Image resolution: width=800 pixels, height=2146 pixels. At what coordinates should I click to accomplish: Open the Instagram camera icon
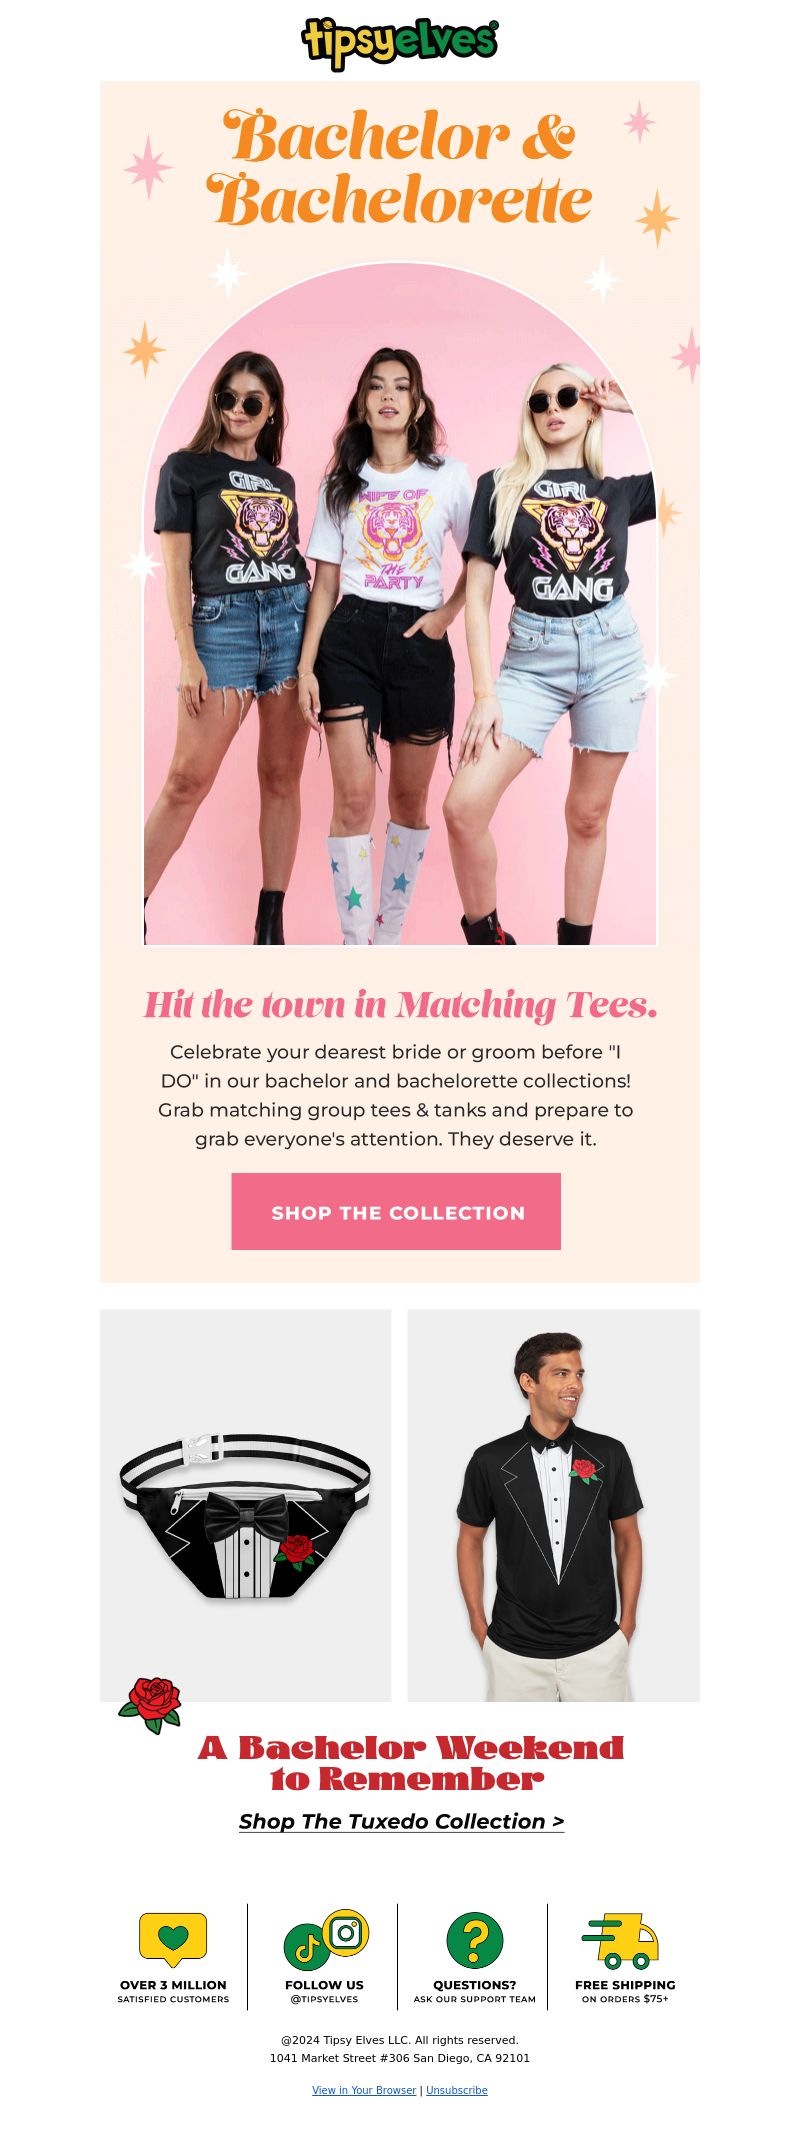(x=346, y=1932)
